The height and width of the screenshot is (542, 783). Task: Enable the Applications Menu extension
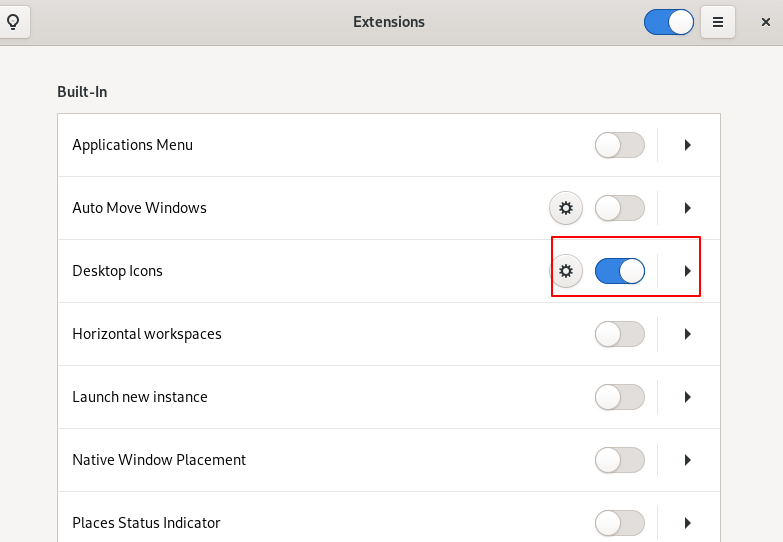(620, 145)
